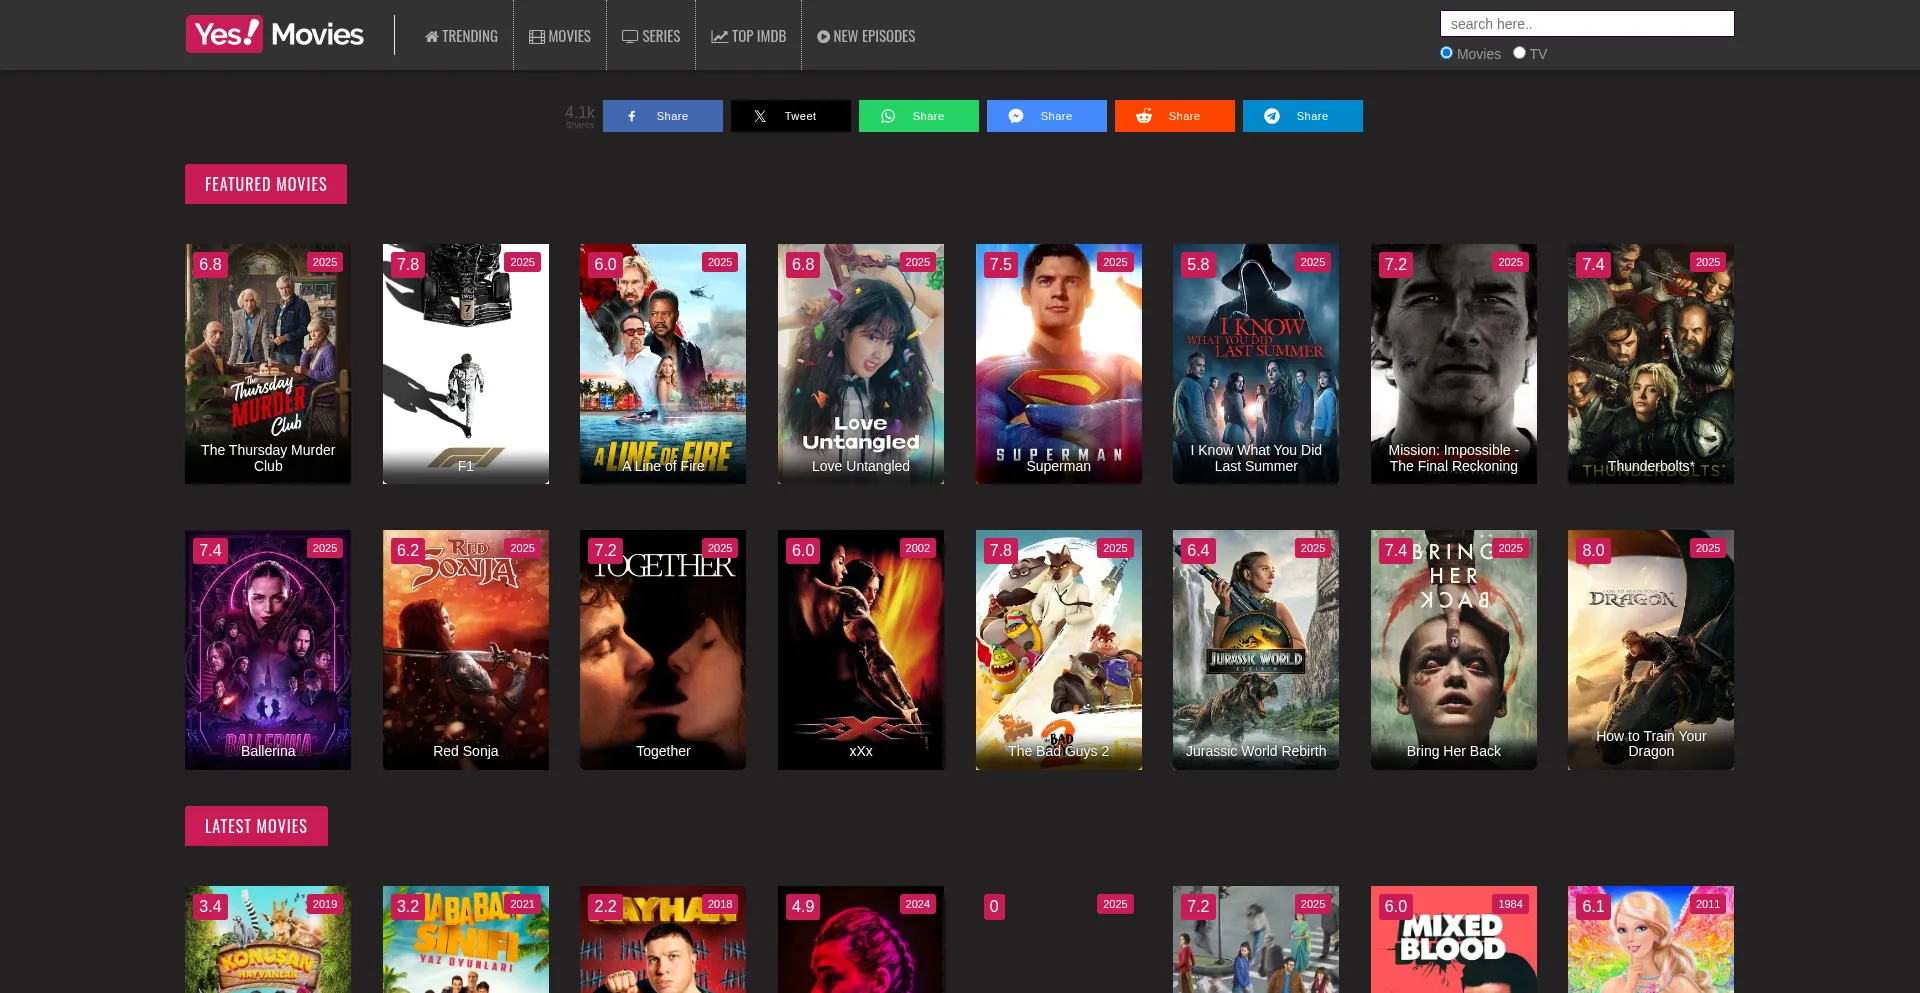Open the Trending menu item
This screenshot has height=993, width=1920.
(461, 36)
